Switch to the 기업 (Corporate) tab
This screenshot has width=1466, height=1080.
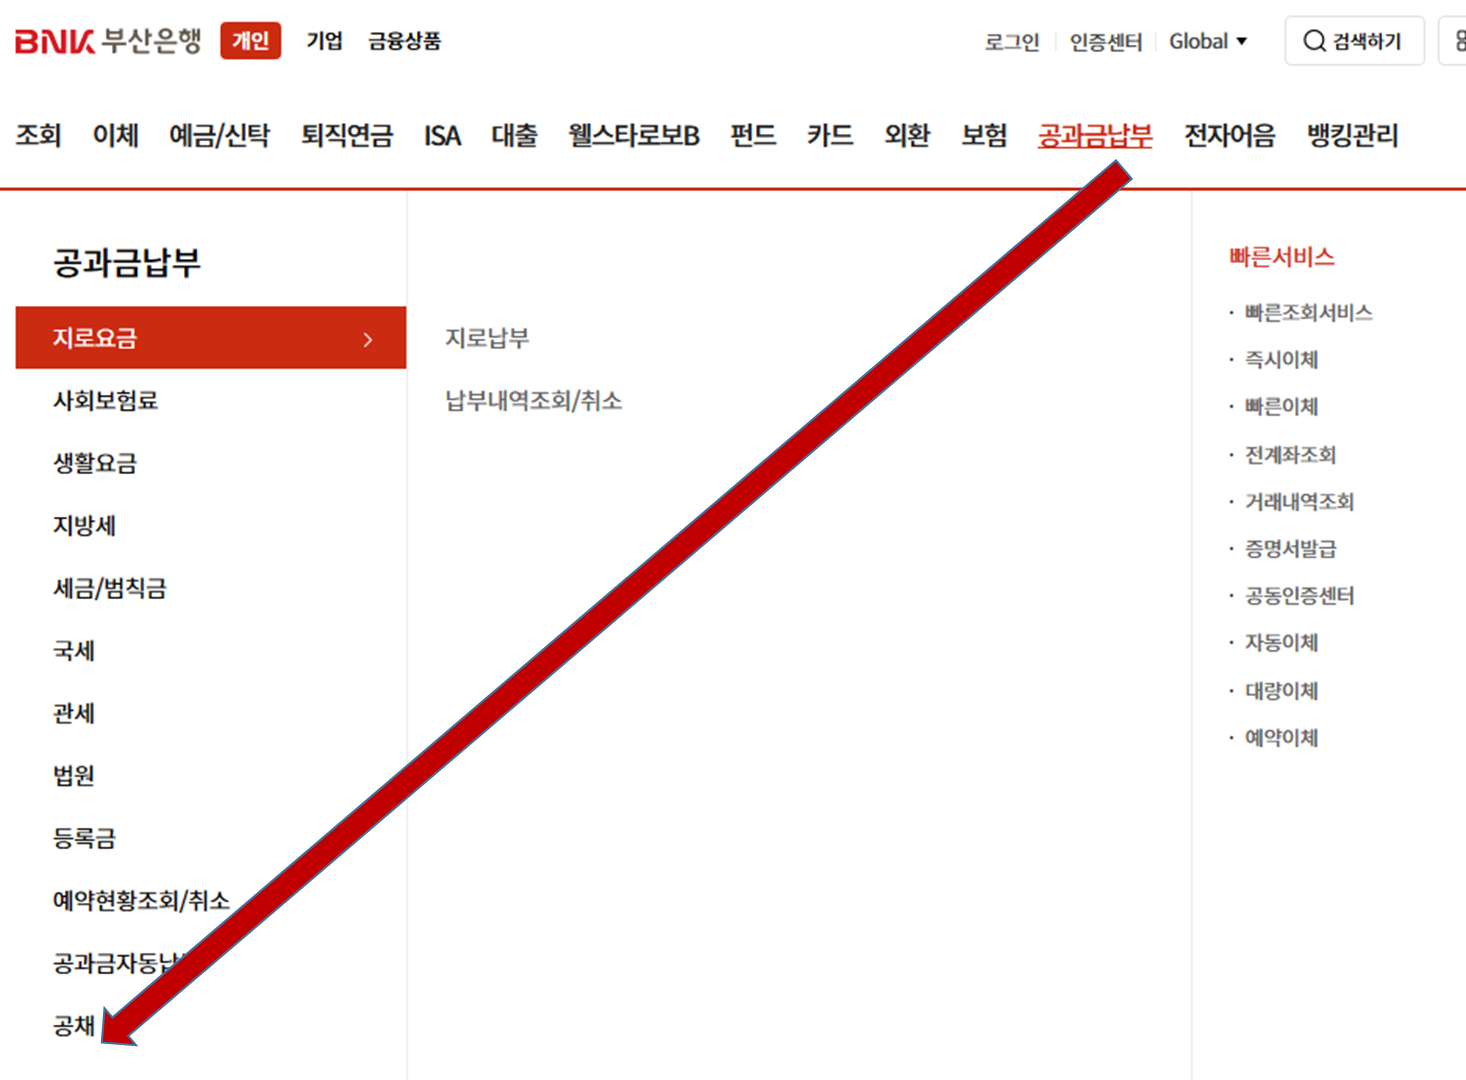[x=324, y=40]
